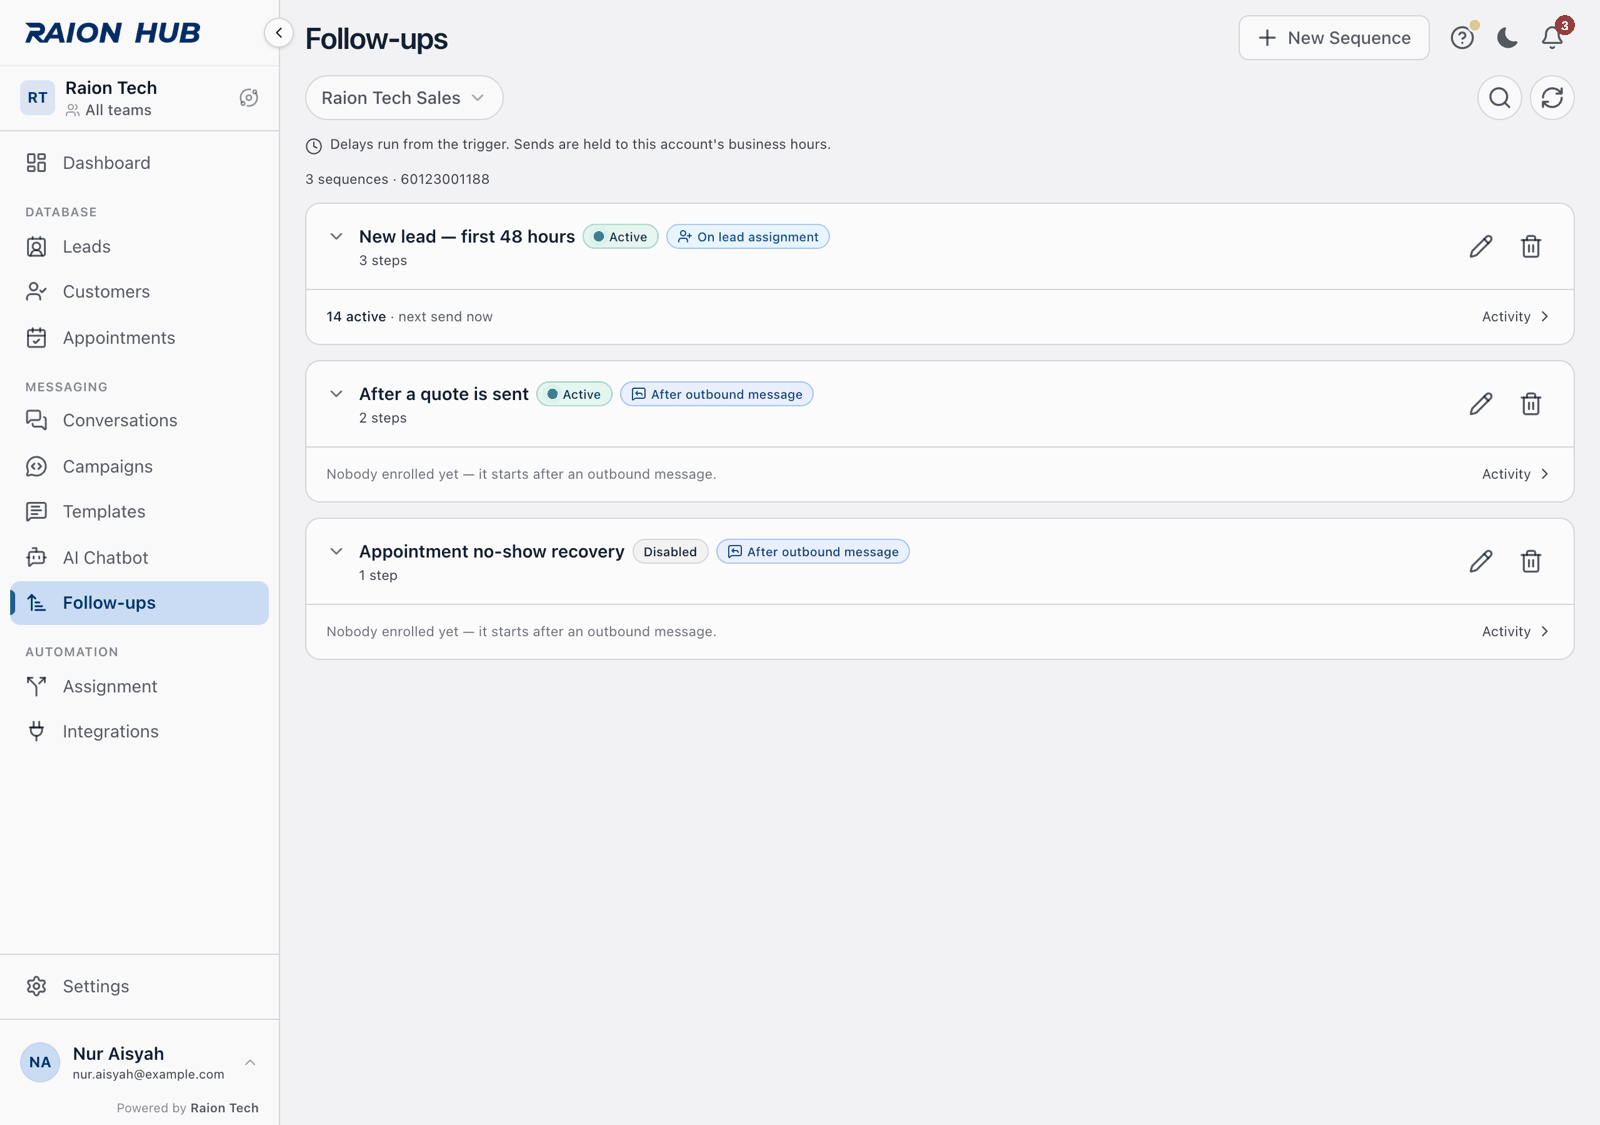
Task: Open the Raion Tech Sales dropdown
Action: [x=404, y=98]
